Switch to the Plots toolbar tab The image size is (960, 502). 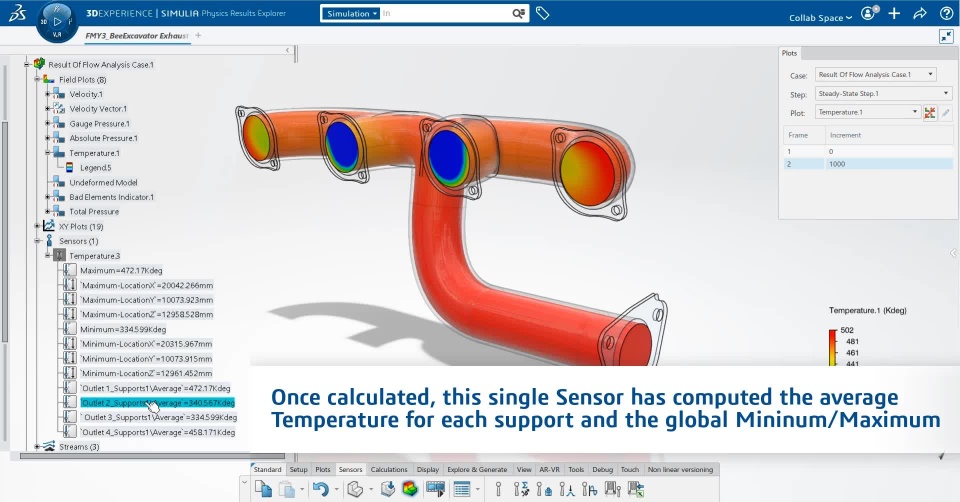(323, 470)
